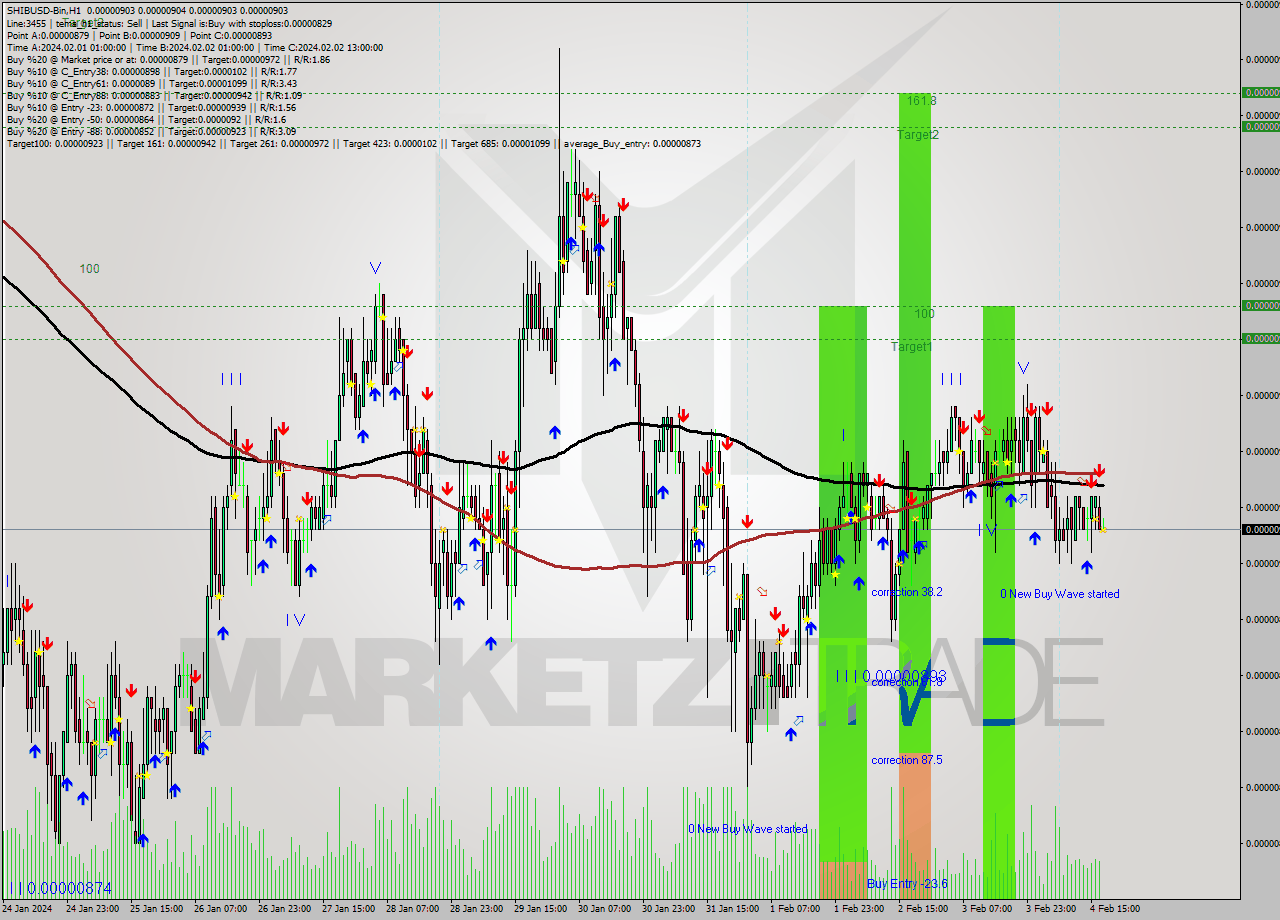Click the 'Target2' label on green bar
The height and width of the screenshot is (920, 1280).
pos(918,134)
